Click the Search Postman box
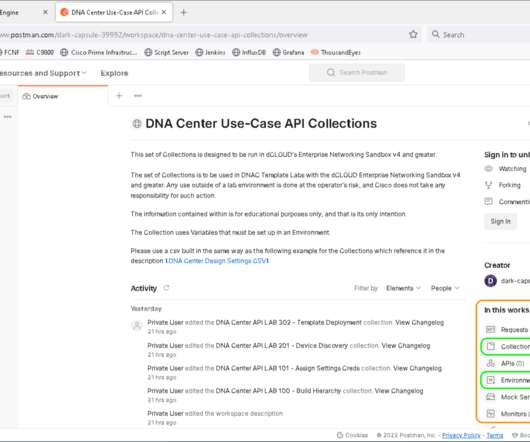 pyautogui.click(x=357, y=72)
